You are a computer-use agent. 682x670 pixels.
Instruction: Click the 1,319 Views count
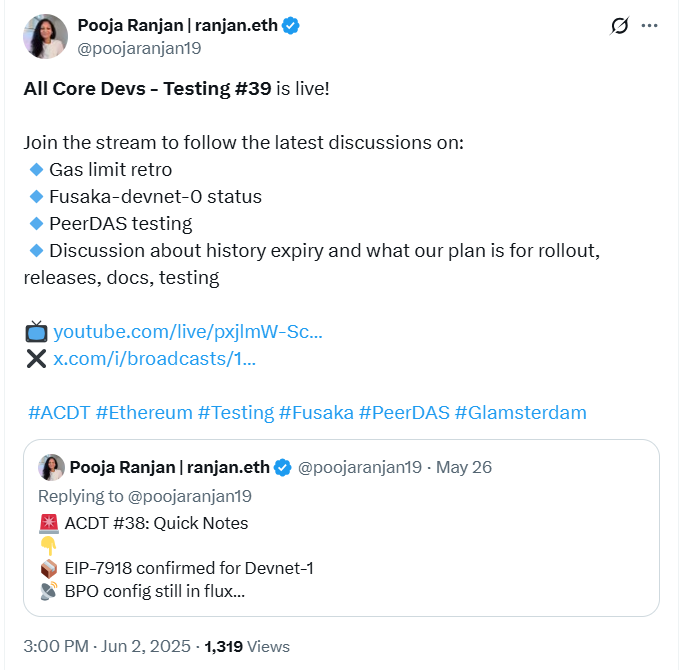pos(246,647)
